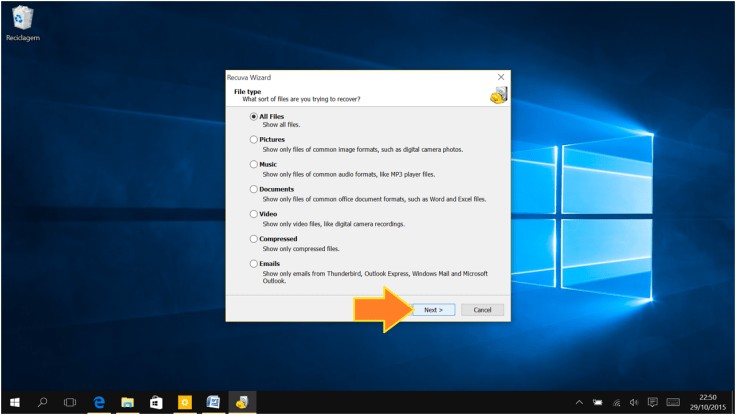Choose the Pictures file type option
Screen dimensions: 736x415
(254, 140)
